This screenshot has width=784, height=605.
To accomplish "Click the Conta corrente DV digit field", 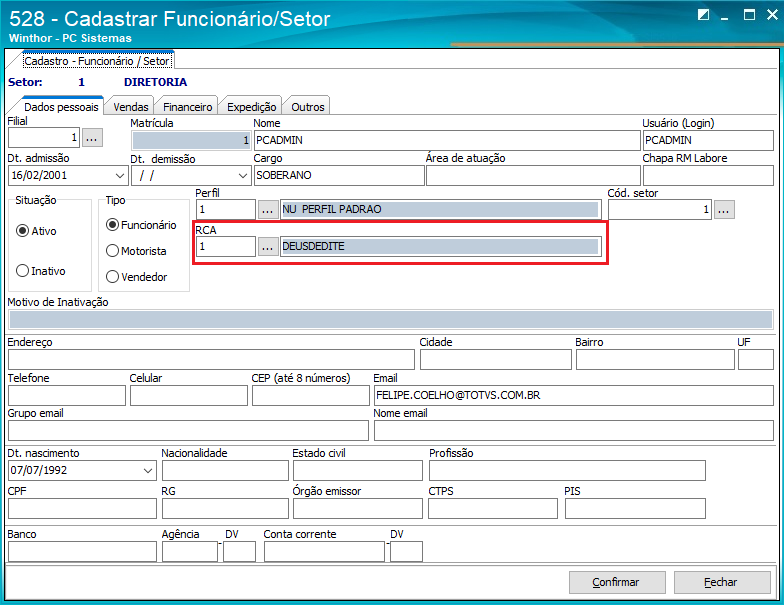I will 406,552.
